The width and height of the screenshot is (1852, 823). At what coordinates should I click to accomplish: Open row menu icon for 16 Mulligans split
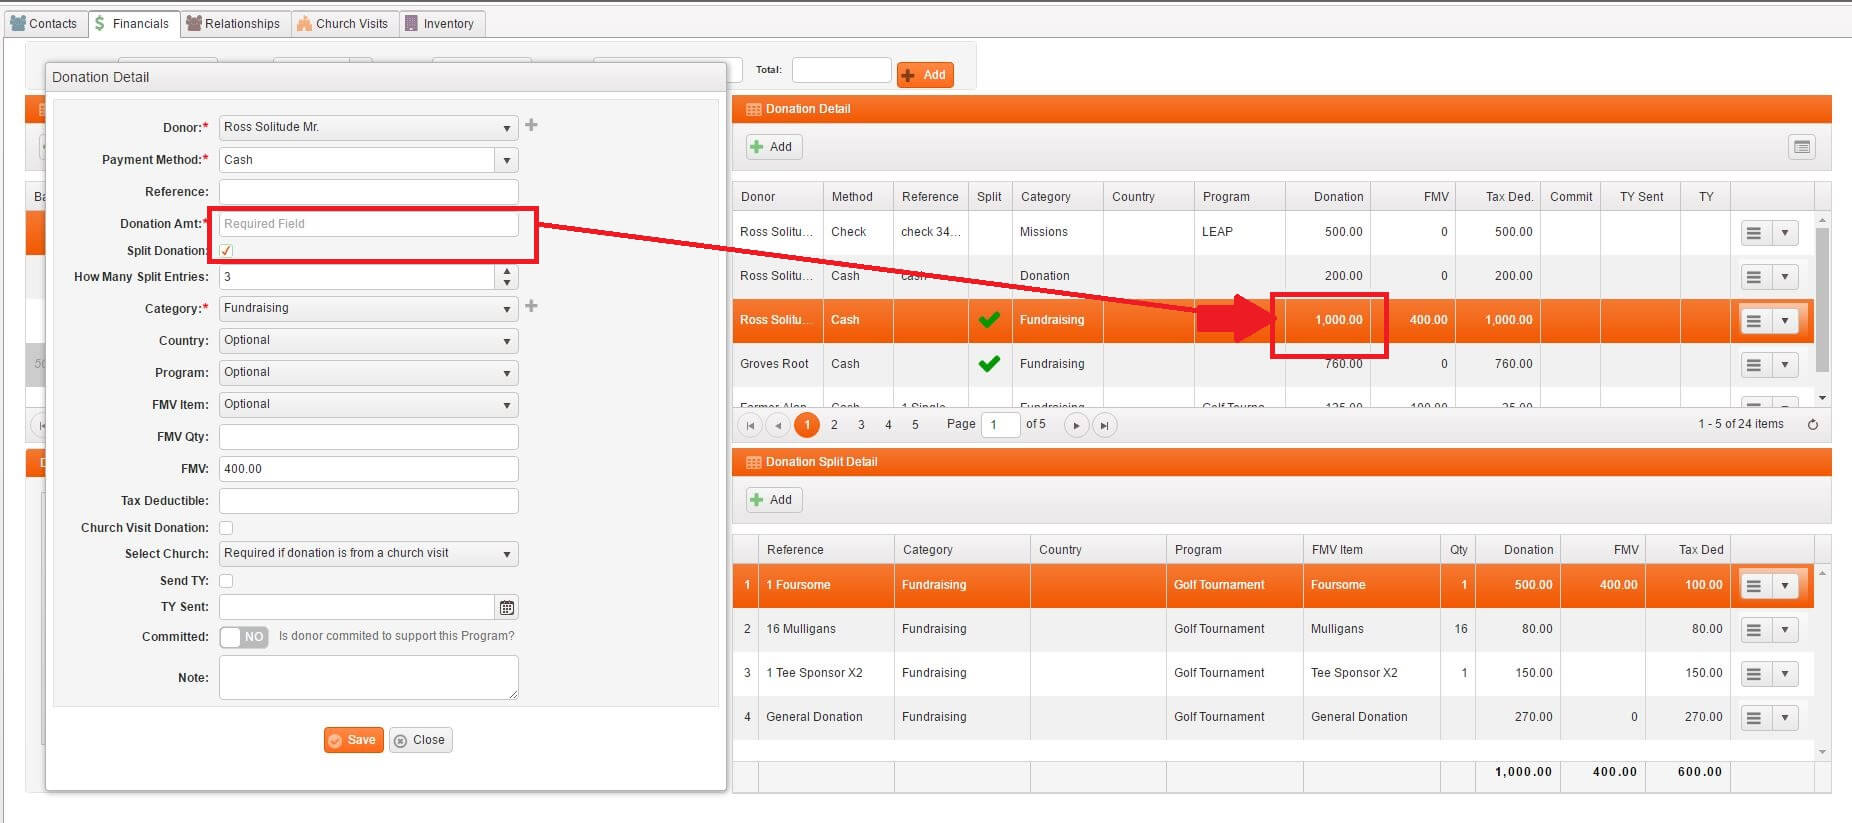1753,630
